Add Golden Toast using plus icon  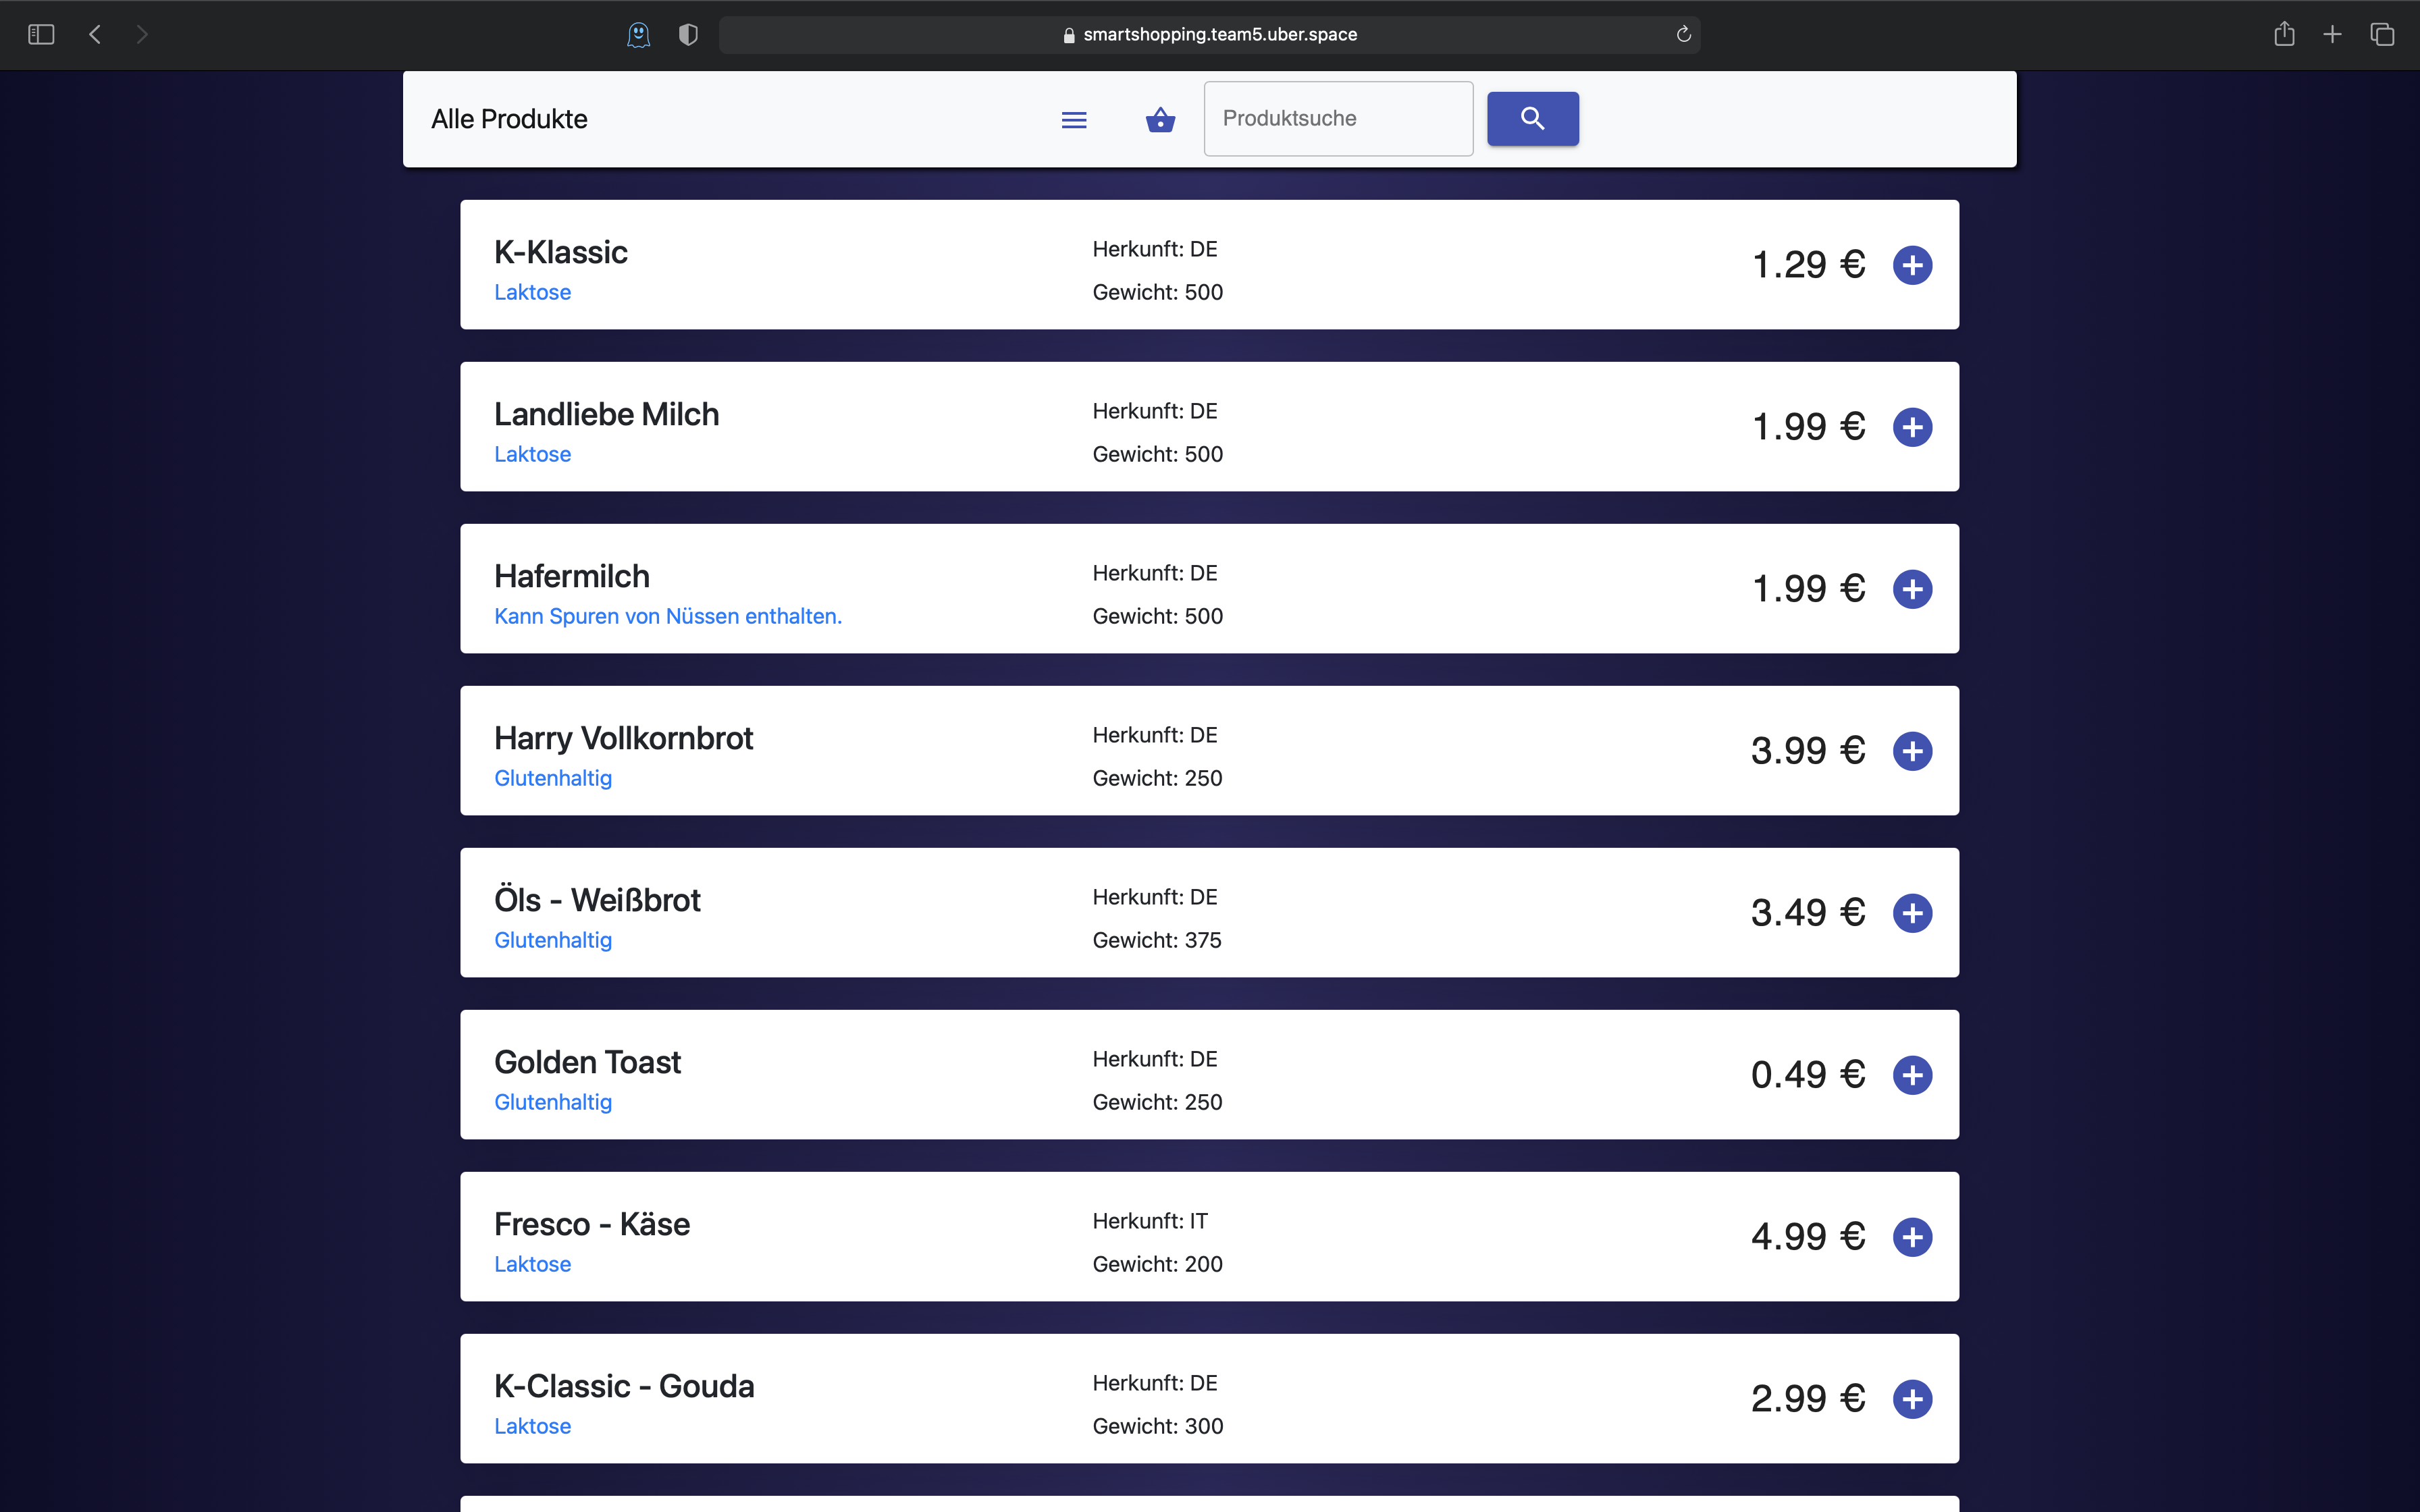click(1912, 1075)
